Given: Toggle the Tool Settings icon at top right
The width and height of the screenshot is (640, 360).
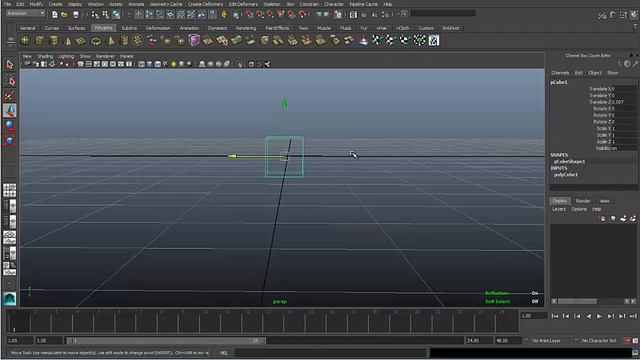Looking at the screenshot, I should point(623,15).
